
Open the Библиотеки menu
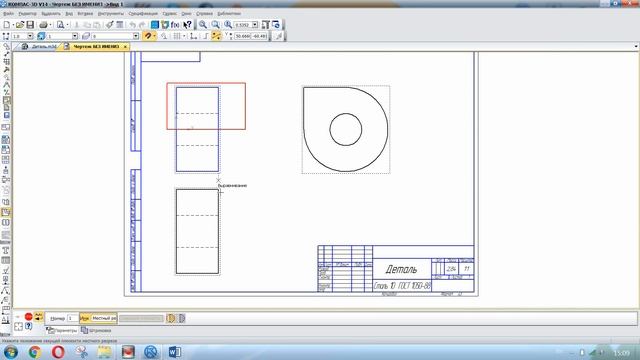229,13
